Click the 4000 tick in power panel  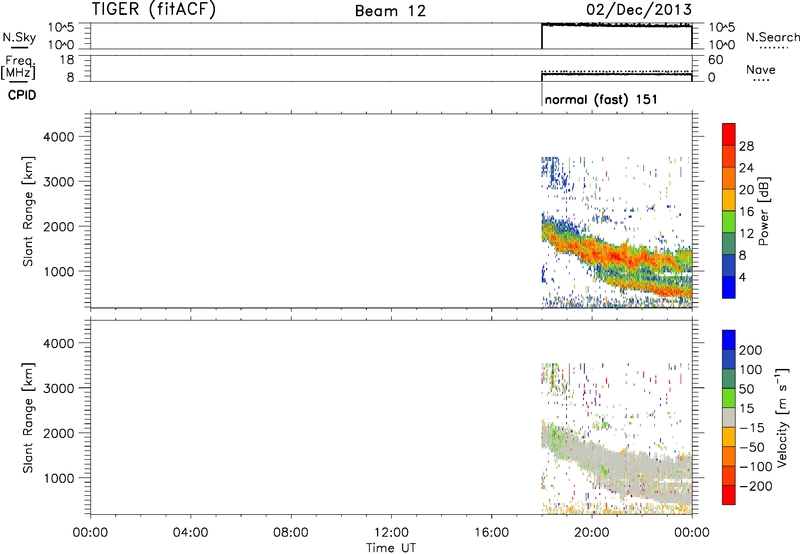pyautogui.click(x=59, y=137)
